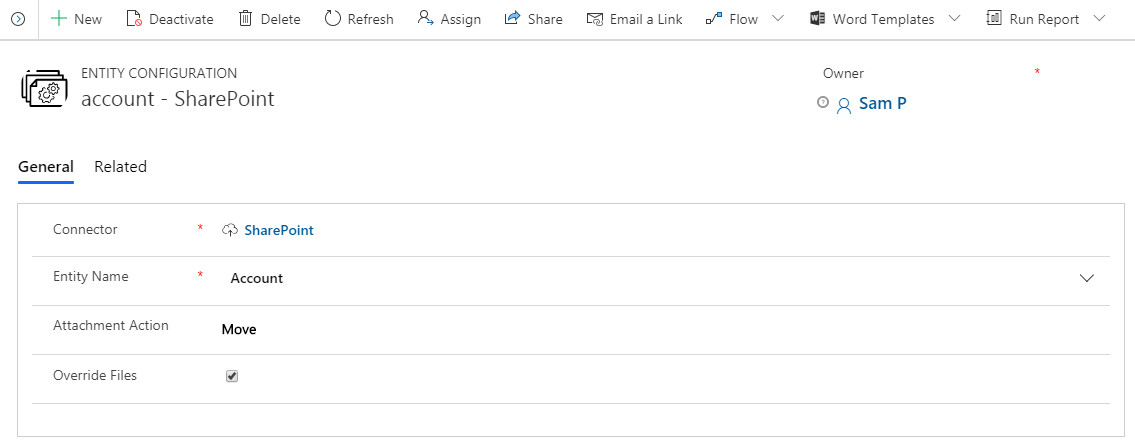Click the Refresh circular arrow icon
Viewport: 1135px width, 448px height.
pos(332,19)
